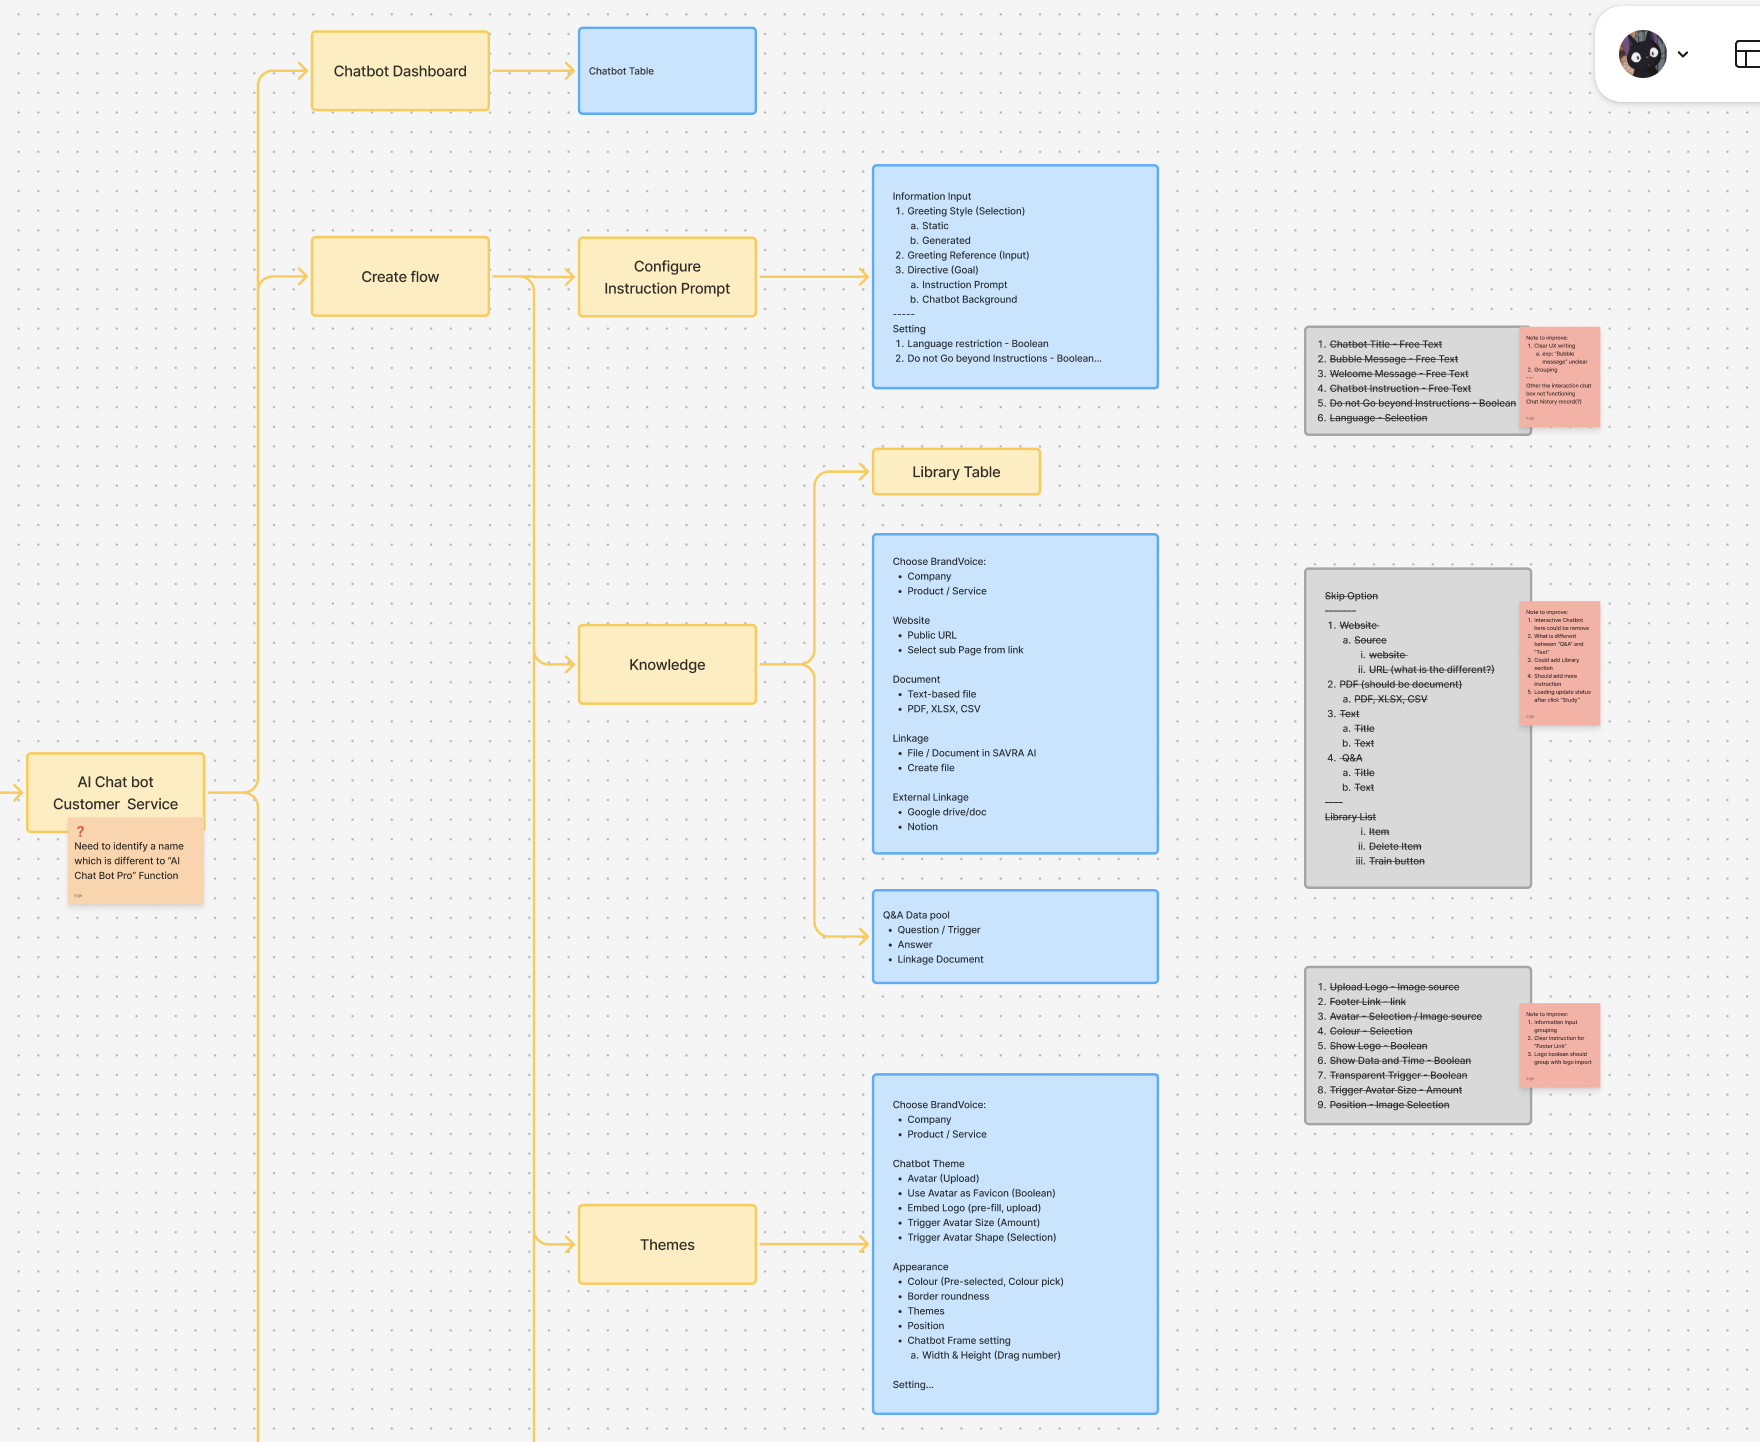Click 'Q&A Data pool' heading

coord(916,915)
